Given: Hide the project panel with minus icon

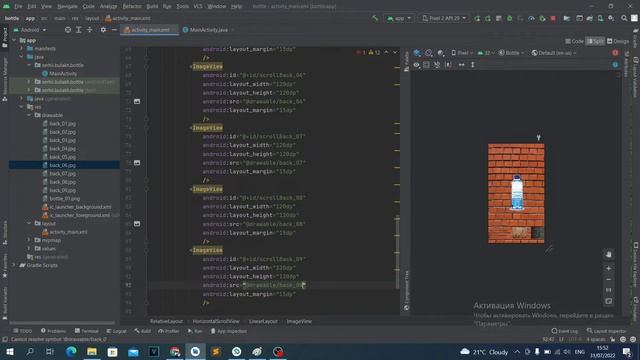Looking at the screenshot, I should pyautogui.click(x=114, y=30).
